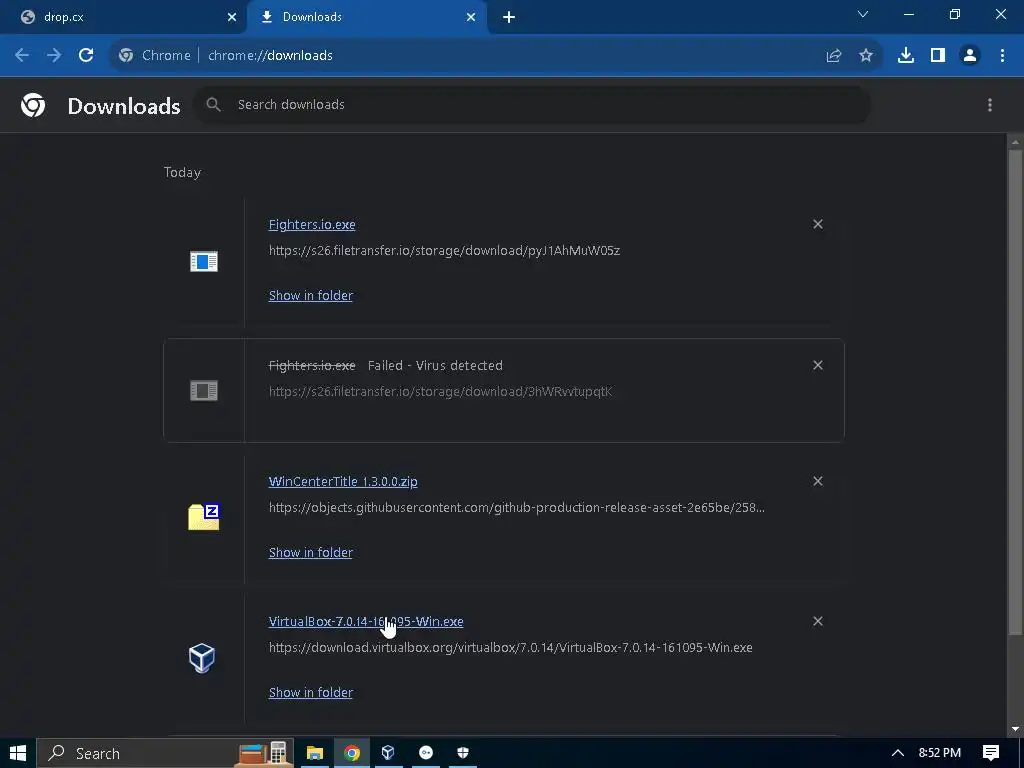Open the notification center icon
Viewport: 1024px width, 768px height.
point(991,753)
